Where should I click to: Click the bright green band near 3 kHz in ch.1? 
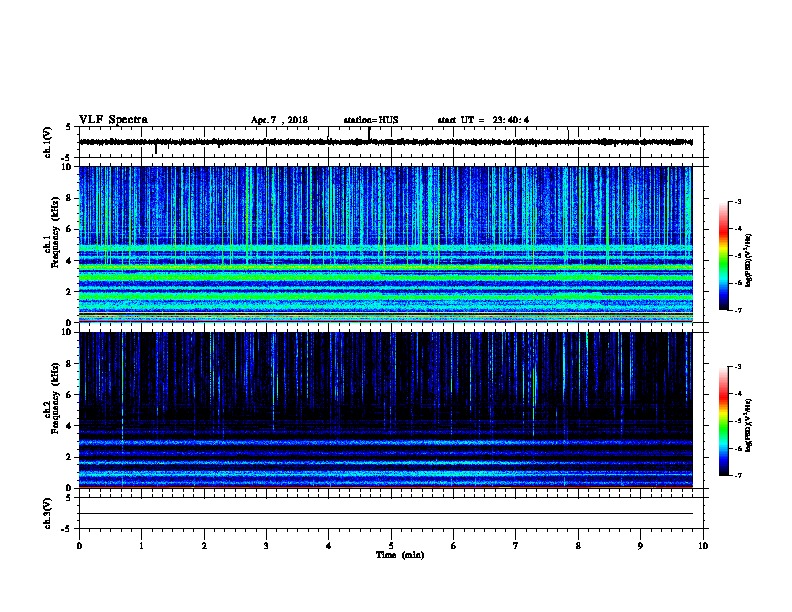386,277
